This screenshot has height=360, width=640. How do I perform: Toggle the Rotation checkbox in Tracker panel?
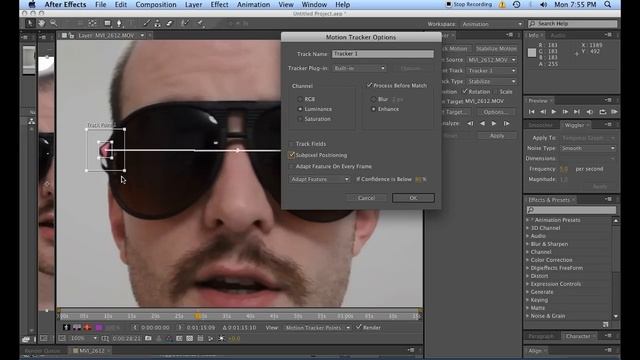(464, 91)
